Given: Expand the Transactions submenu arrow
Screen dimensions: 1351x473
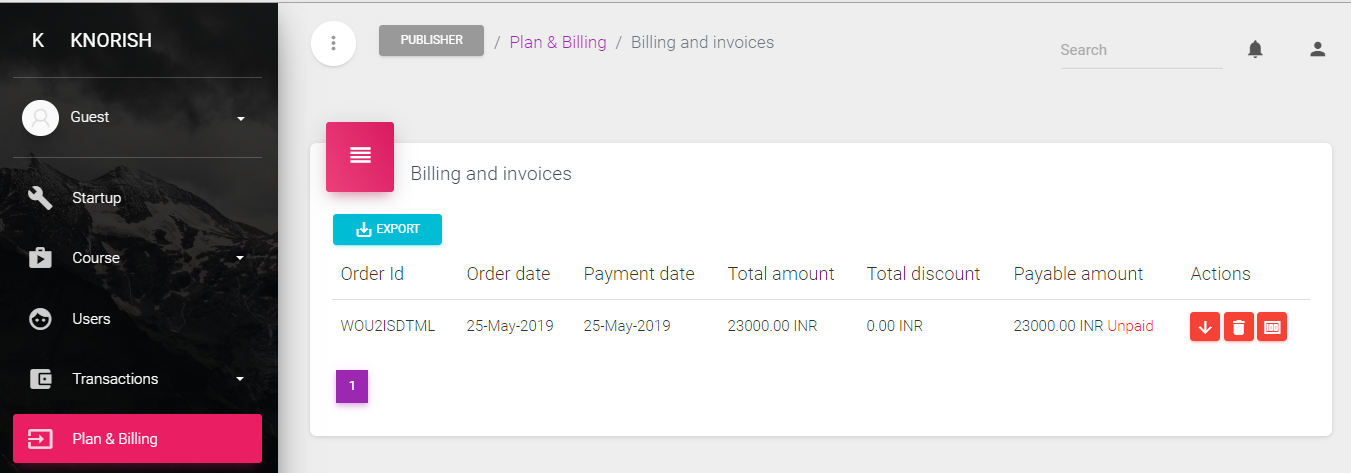Looking at the screenshot, I should tap(240, 380).
